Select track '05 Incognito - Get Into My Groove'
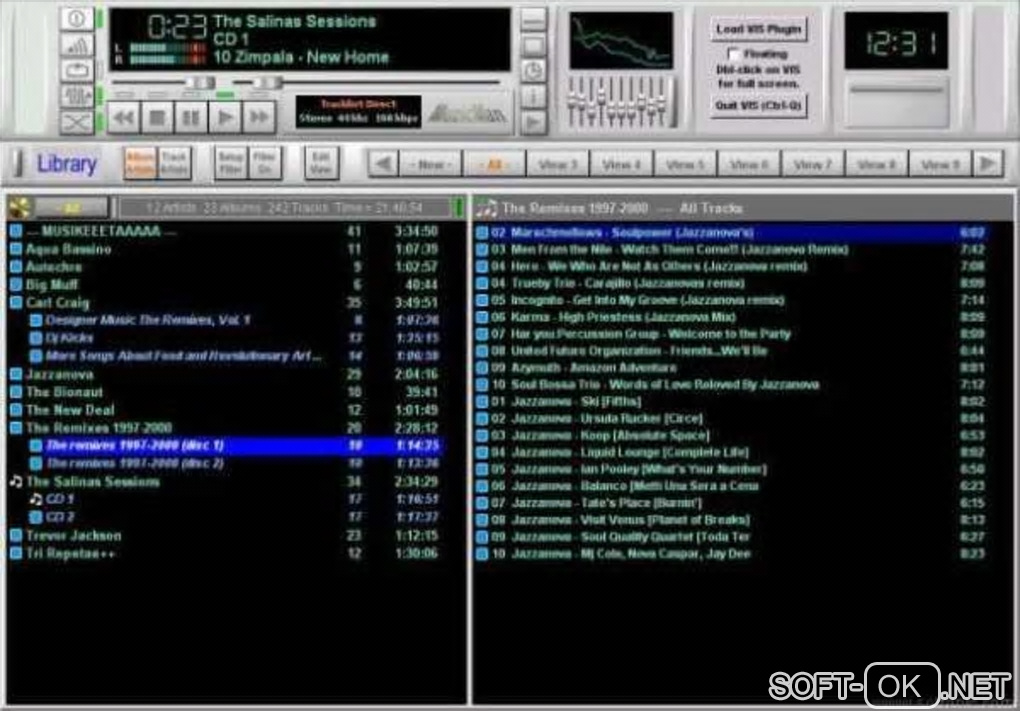 731,300
